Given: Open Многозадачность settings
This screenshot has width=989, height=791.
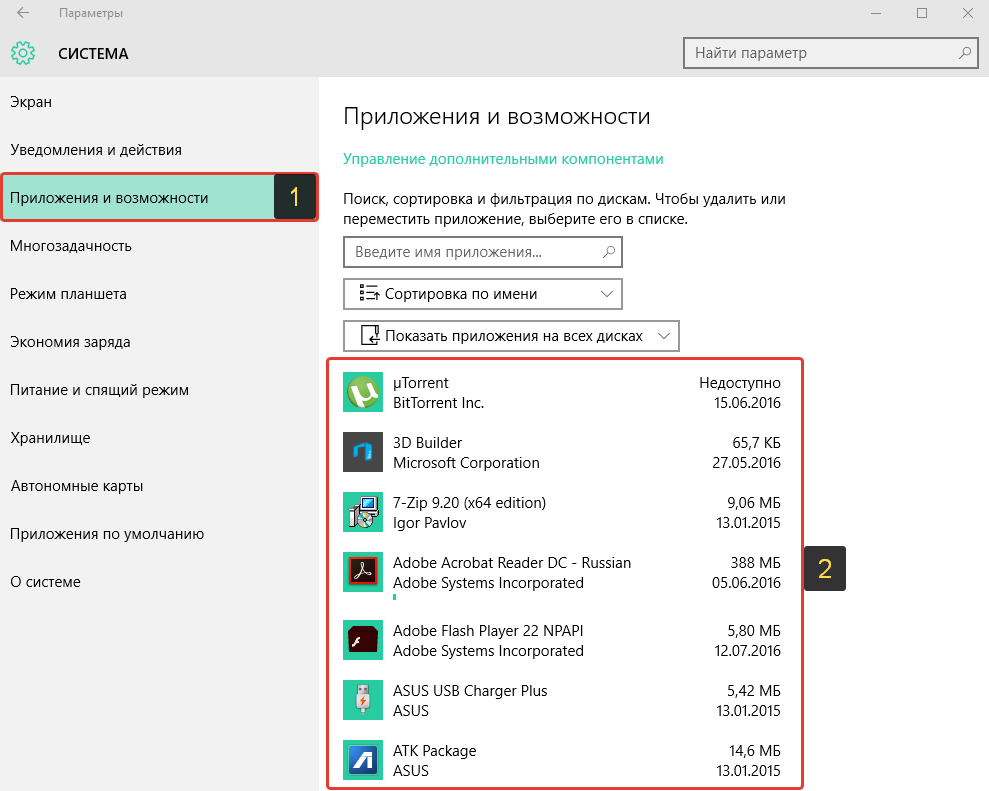Looking at the screenshot, I should [x=159, y=245].
